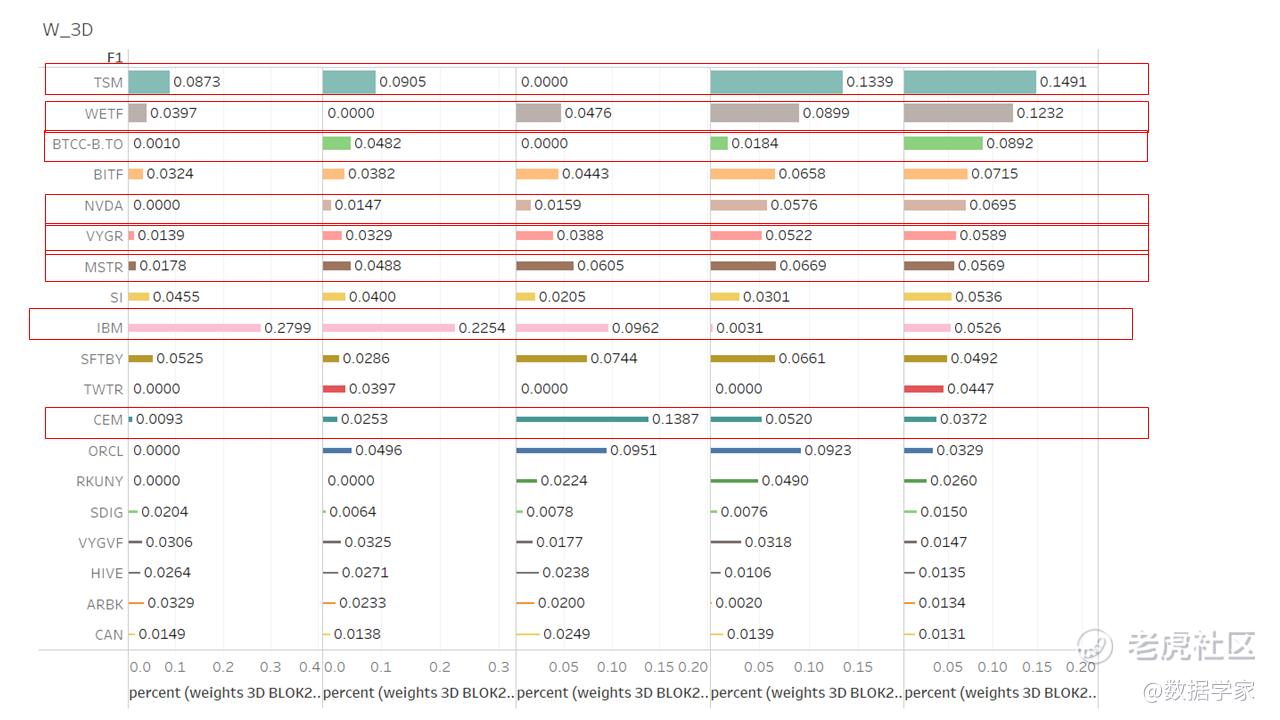This screenshot has width=1280, height=720.
Task: Select the CEM row label
Action: click(108, 420)
